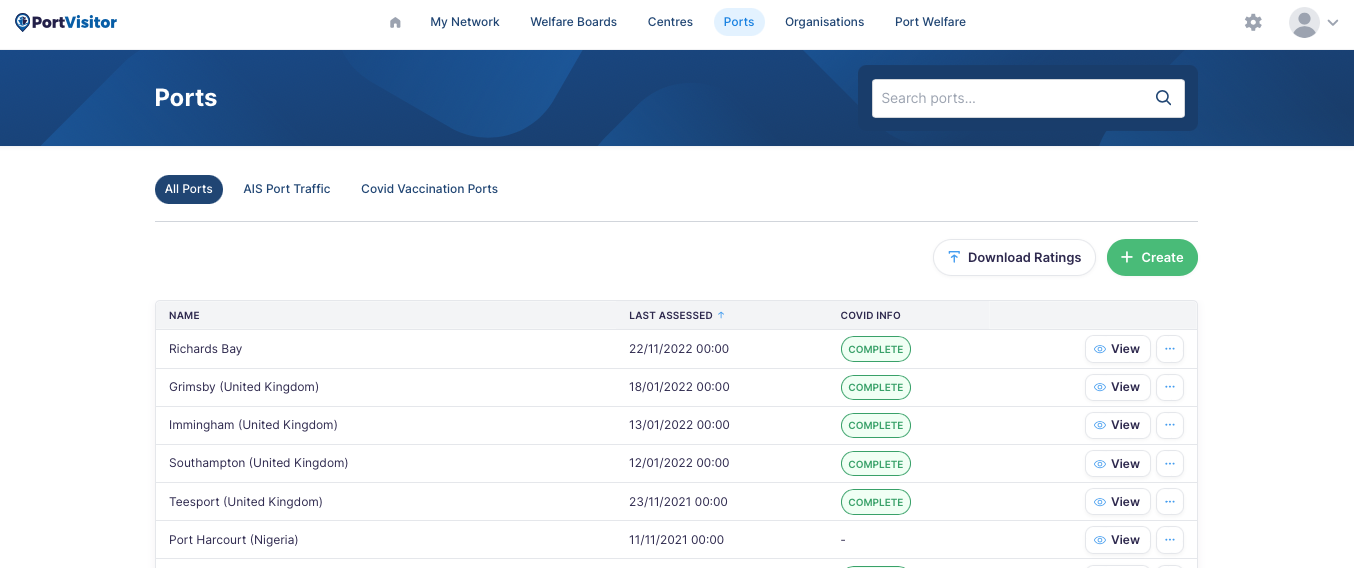Select the All Ports tab
The height and width of the screenshot is (568, 1354).
[x=189, y=189]
